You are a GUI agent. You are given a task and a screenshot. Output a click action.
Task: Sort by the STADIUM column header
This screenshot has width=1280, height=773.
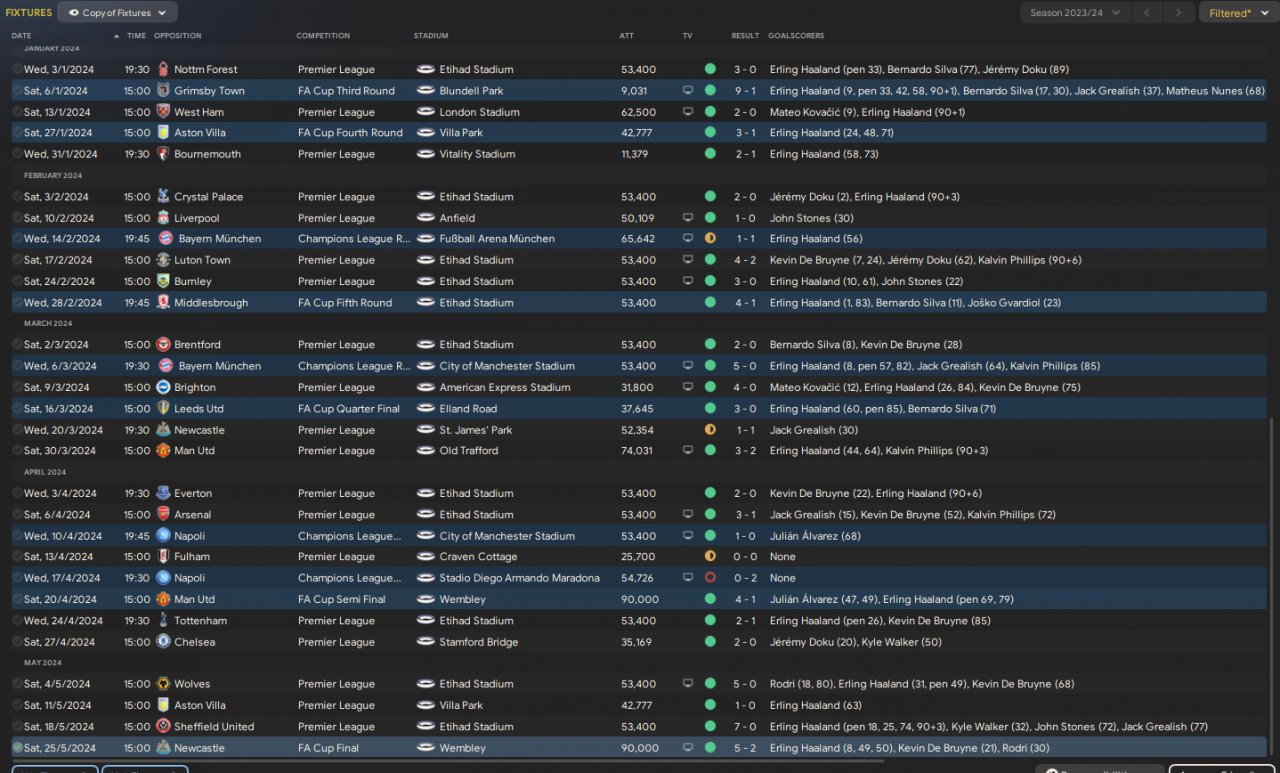pos(431,36)
